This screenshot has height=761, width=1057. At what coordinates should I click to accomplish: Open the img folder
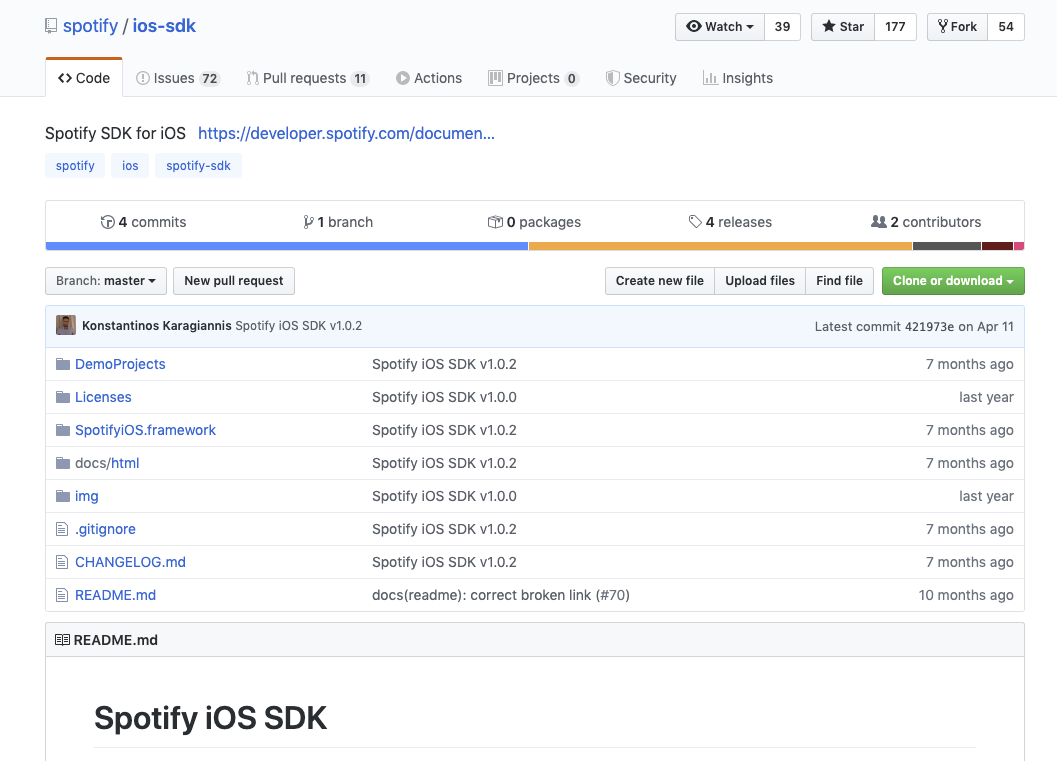point(86,496)
